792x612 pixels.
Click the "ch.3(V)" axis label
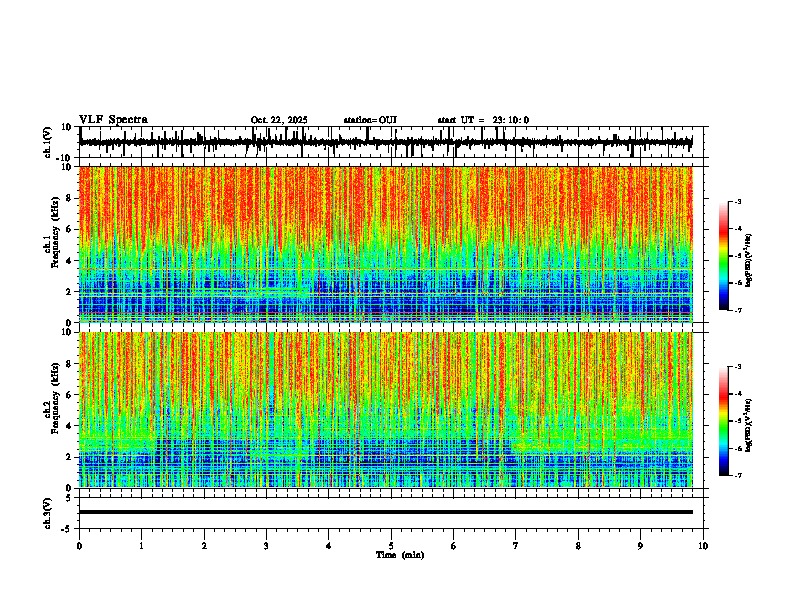click(x=47, y=513)
